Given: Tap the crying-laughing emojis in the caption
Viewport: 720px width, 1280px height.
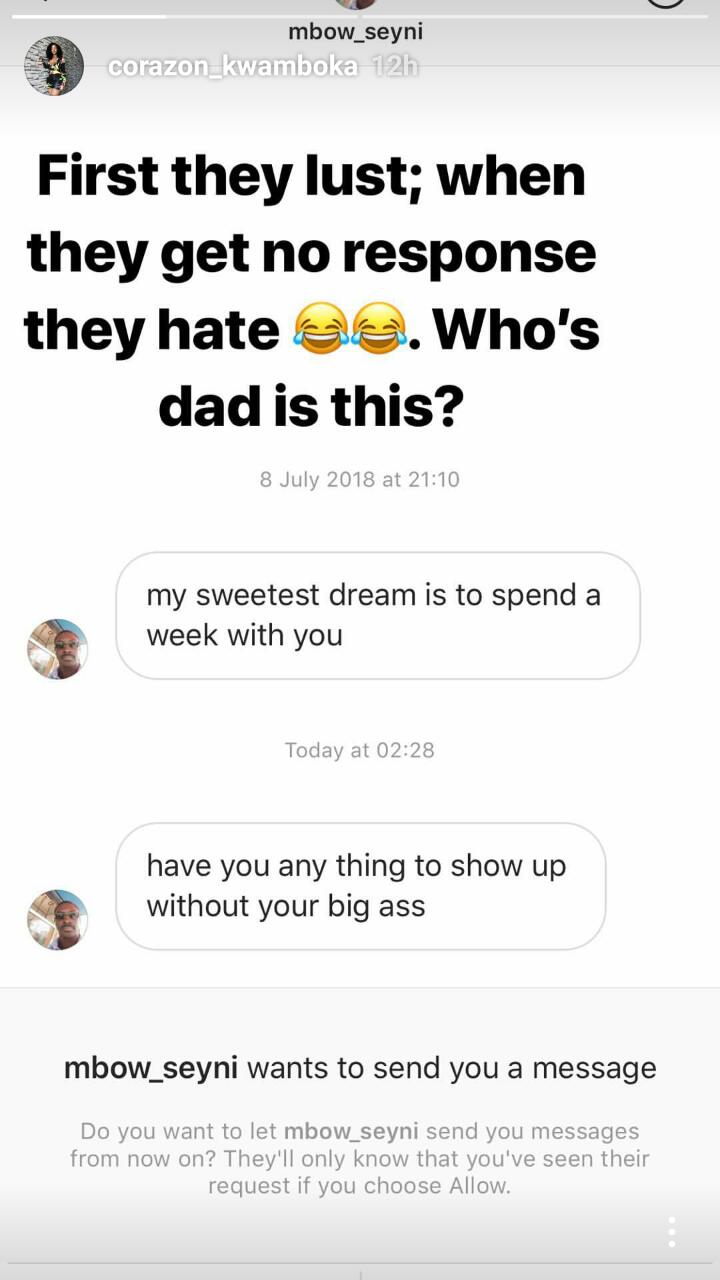Looking at the screenshot, I should click(350, 329).
